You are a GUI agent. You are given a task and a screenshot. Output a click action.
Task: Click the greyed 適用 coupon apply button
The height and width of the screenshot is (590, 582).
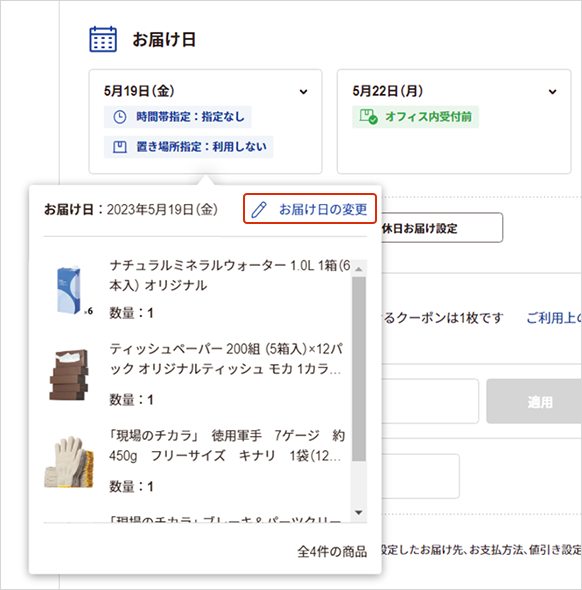(534, 401)
